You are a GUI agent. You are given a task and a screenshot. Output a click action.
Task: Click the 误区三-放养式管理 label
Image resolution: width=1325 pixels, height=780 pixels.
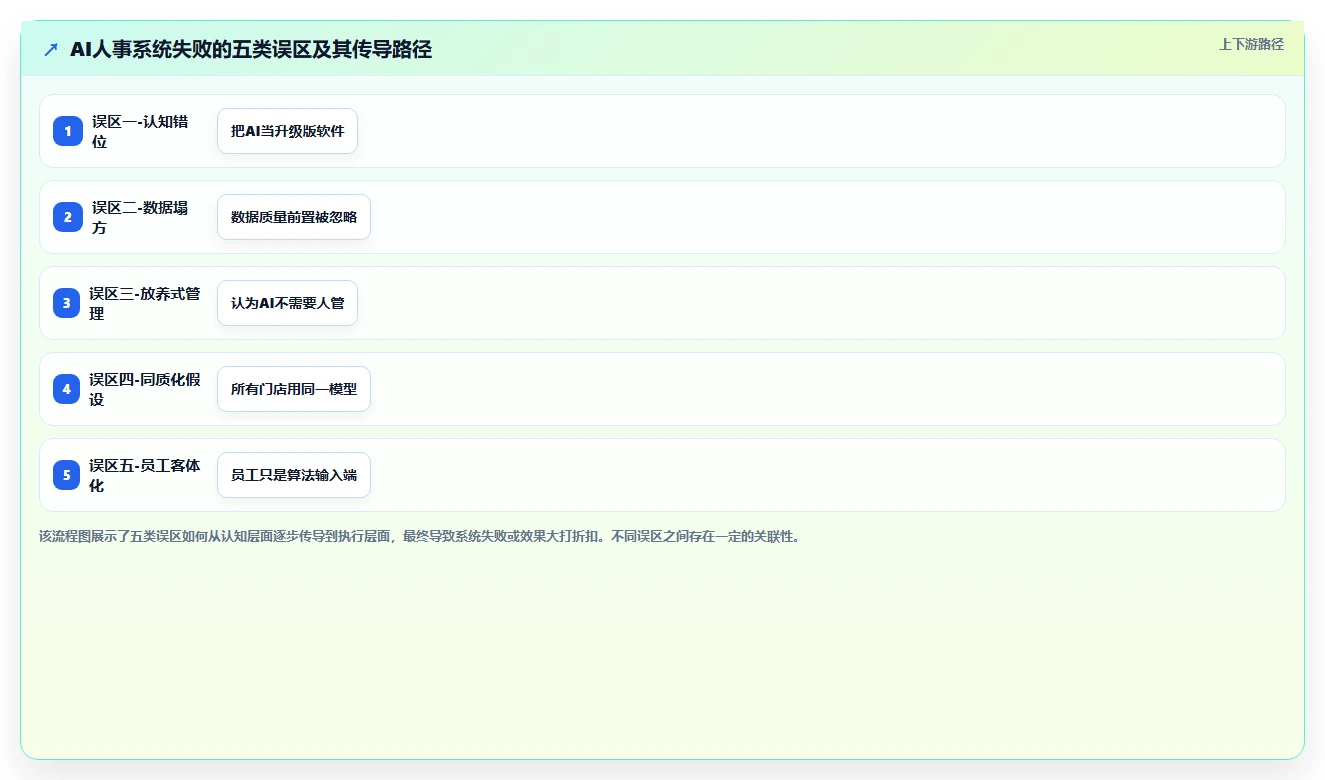(145, 303)
